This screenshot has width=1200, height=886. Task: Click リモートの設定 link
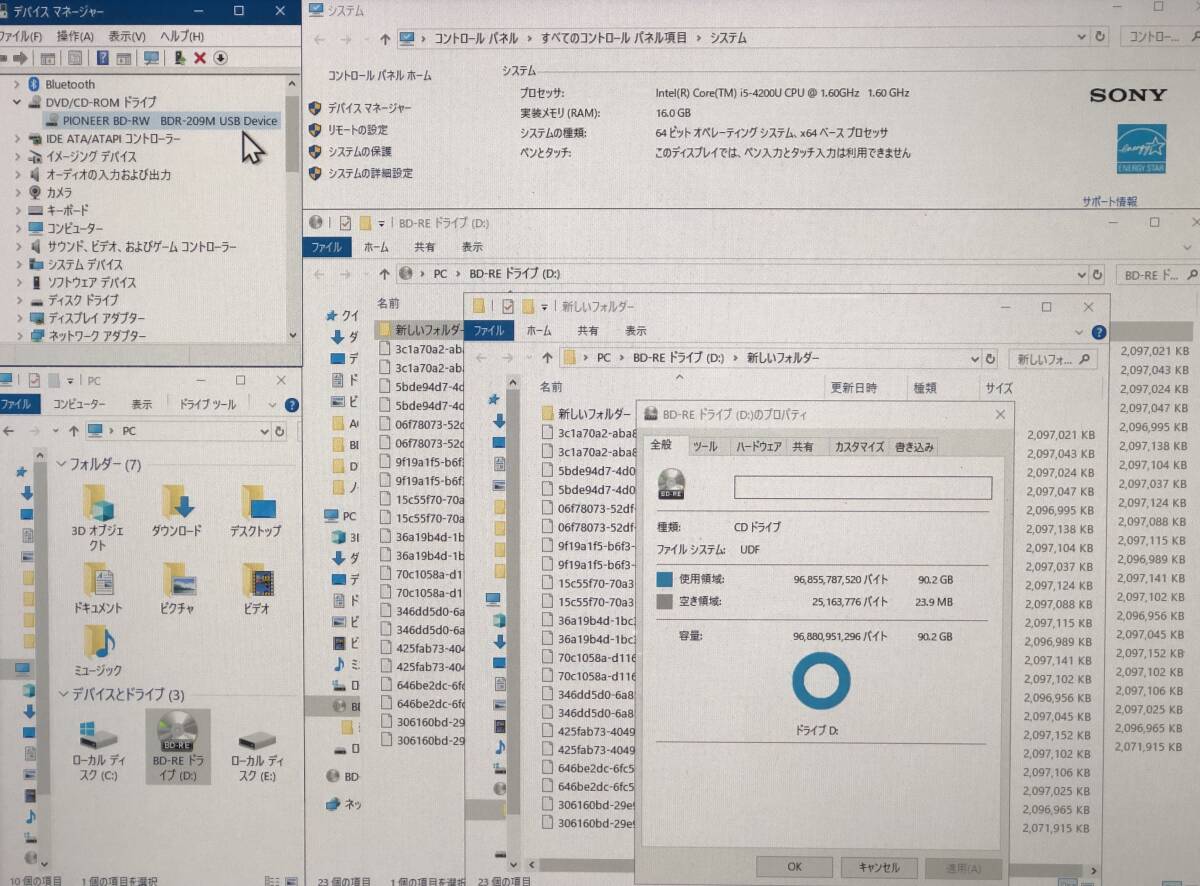click(x=358, y=130)
